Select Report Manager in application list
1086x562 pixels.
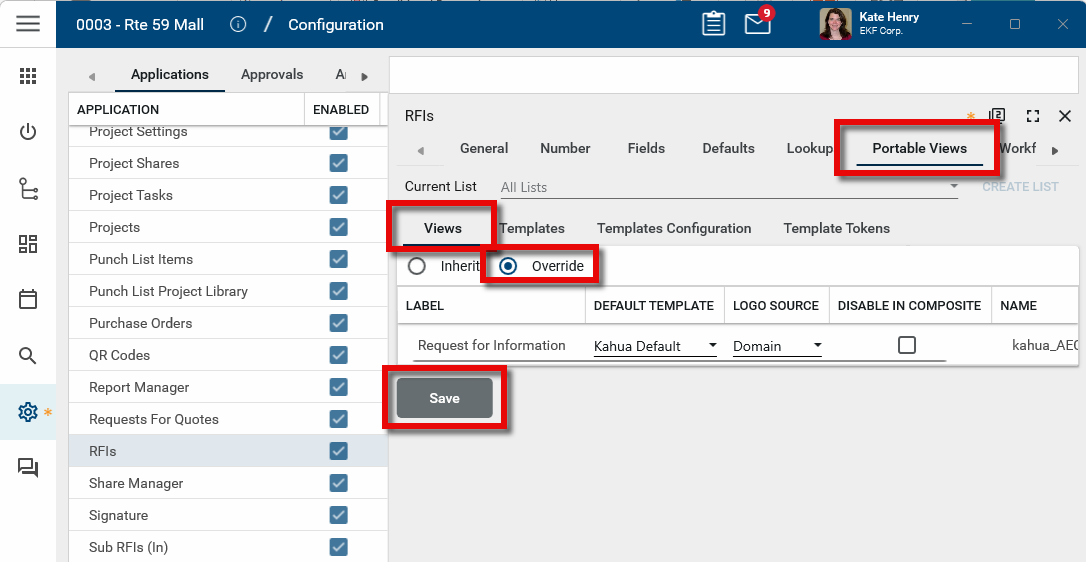pos(139,387)
